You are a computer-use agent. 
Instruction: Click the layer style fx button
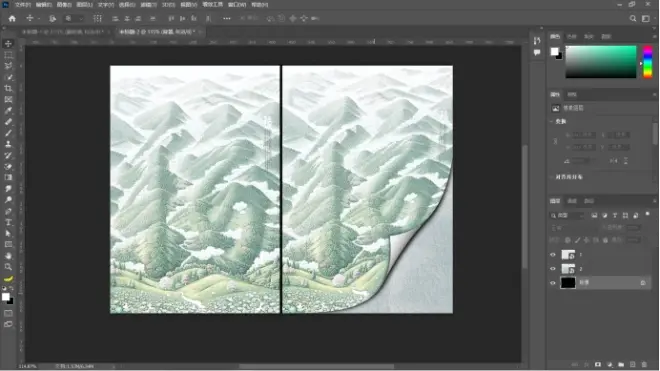point(586,364)
